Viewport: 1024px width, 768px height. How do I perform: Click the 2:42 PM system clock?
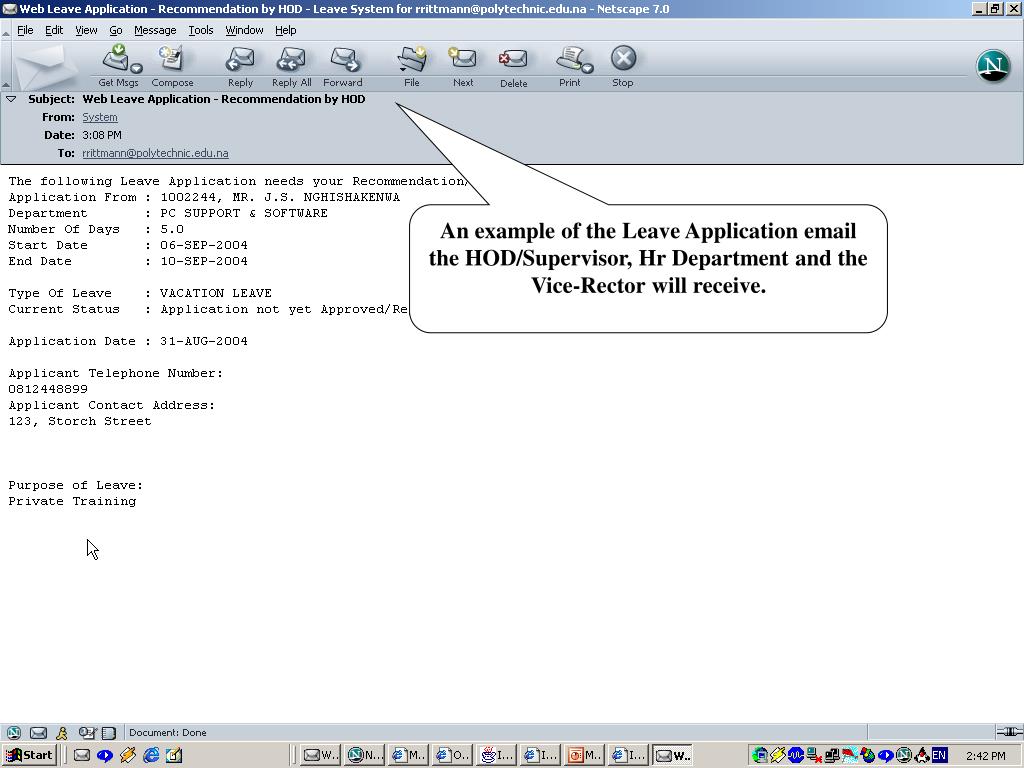985,756
